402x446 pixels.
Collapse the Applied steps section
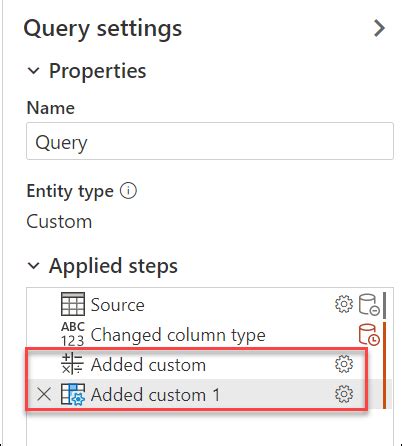(x=34, y=266)
